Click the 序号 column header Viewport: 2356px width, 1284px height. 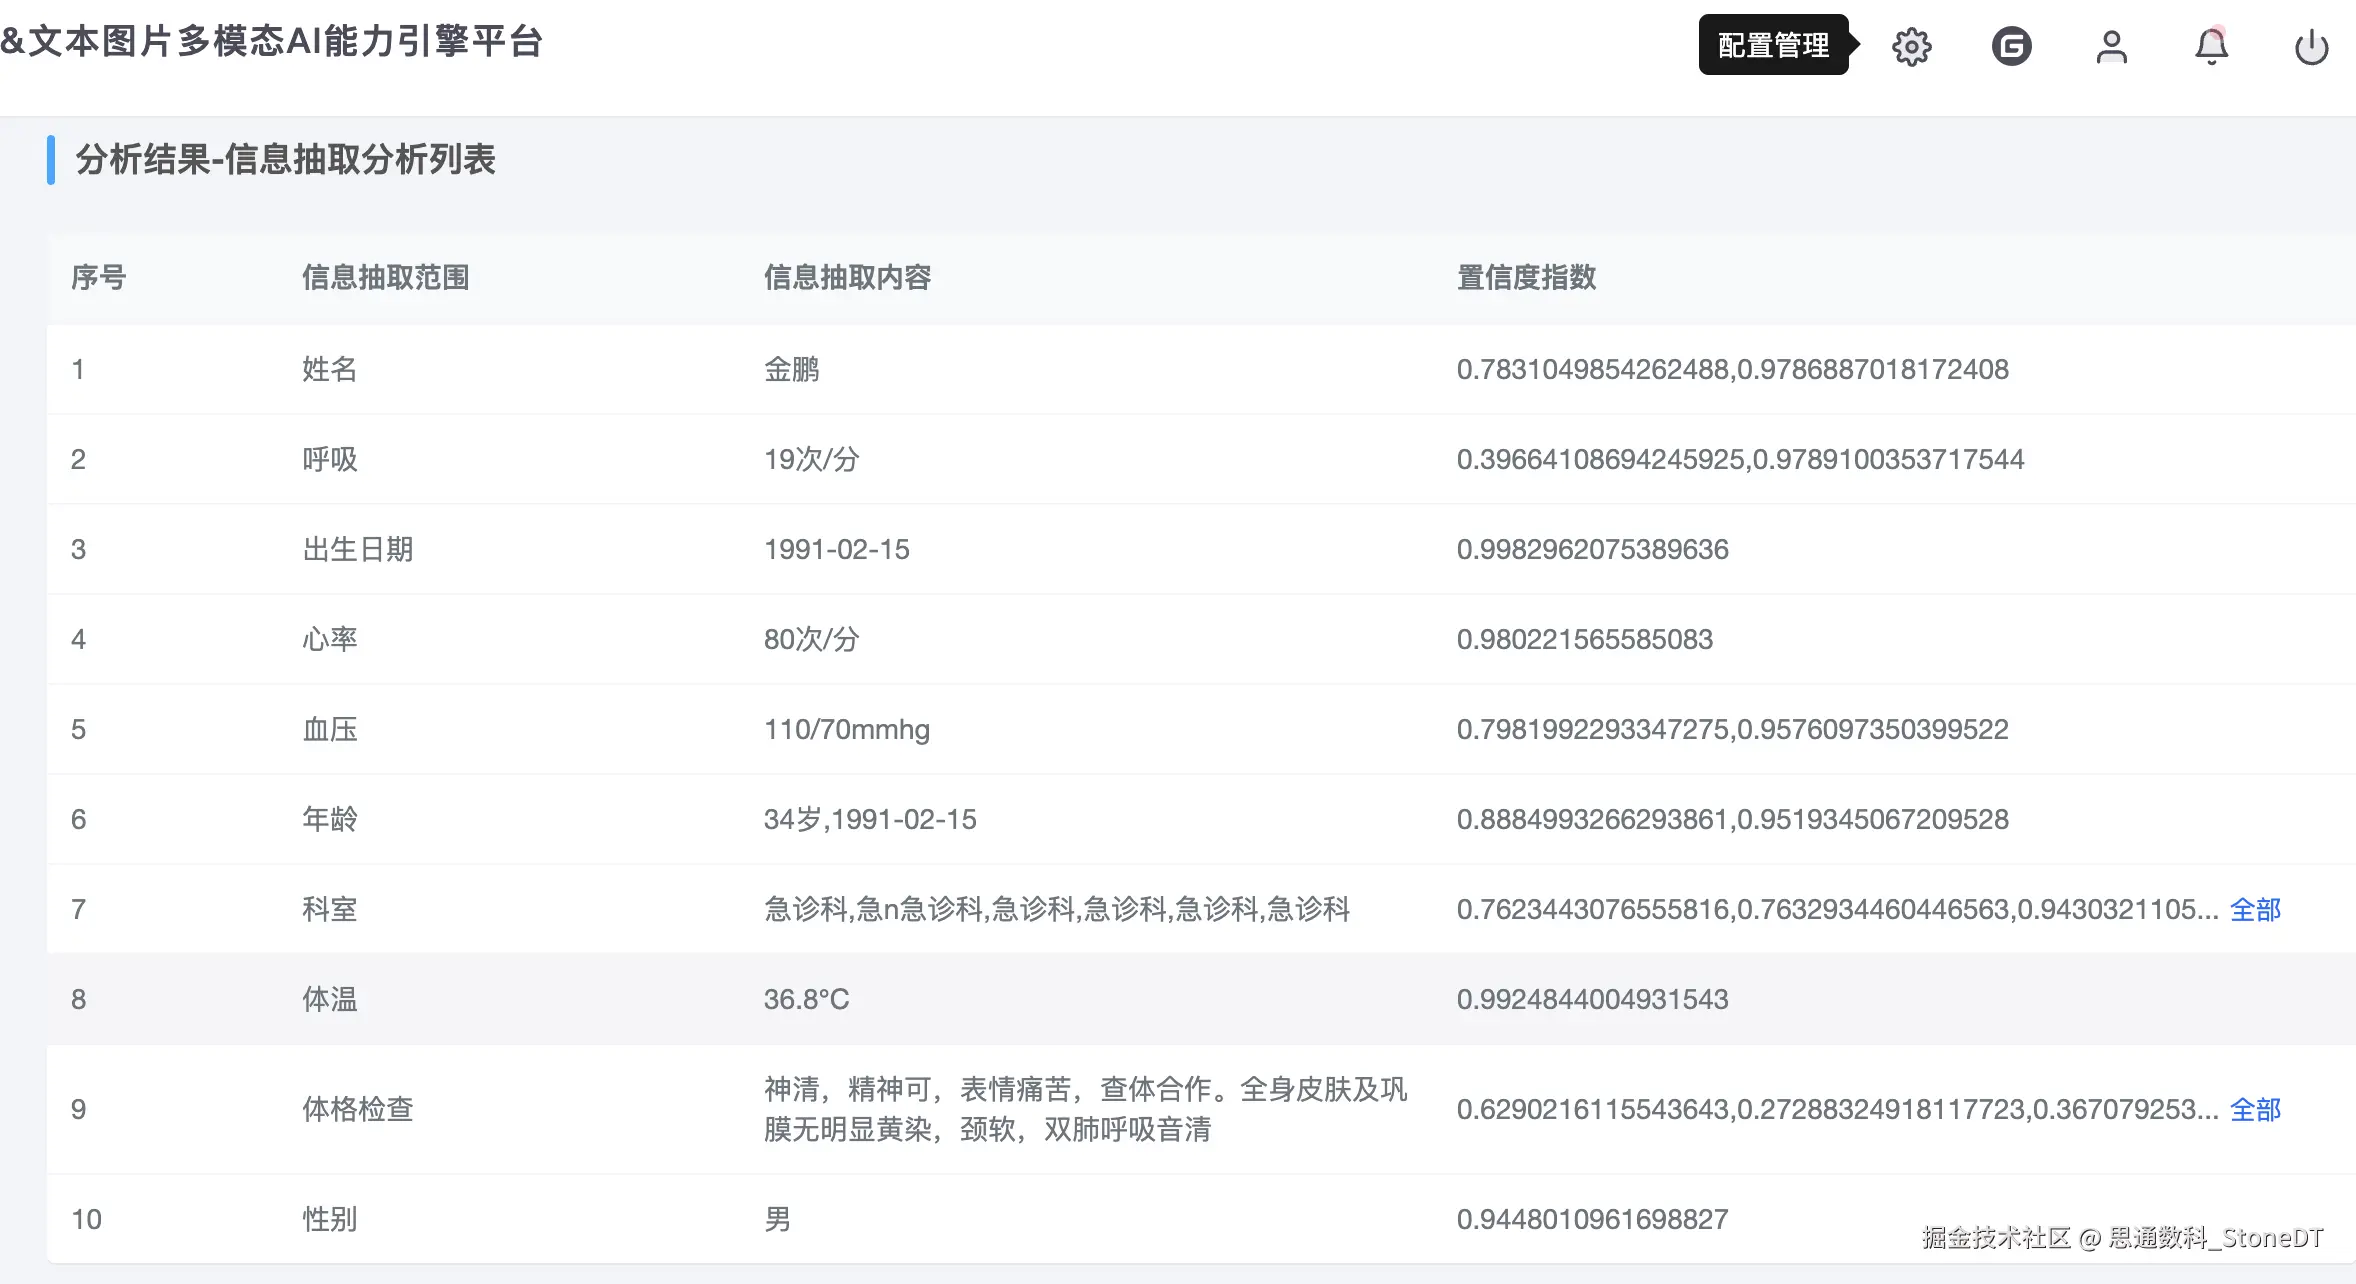tap(98, 277)
